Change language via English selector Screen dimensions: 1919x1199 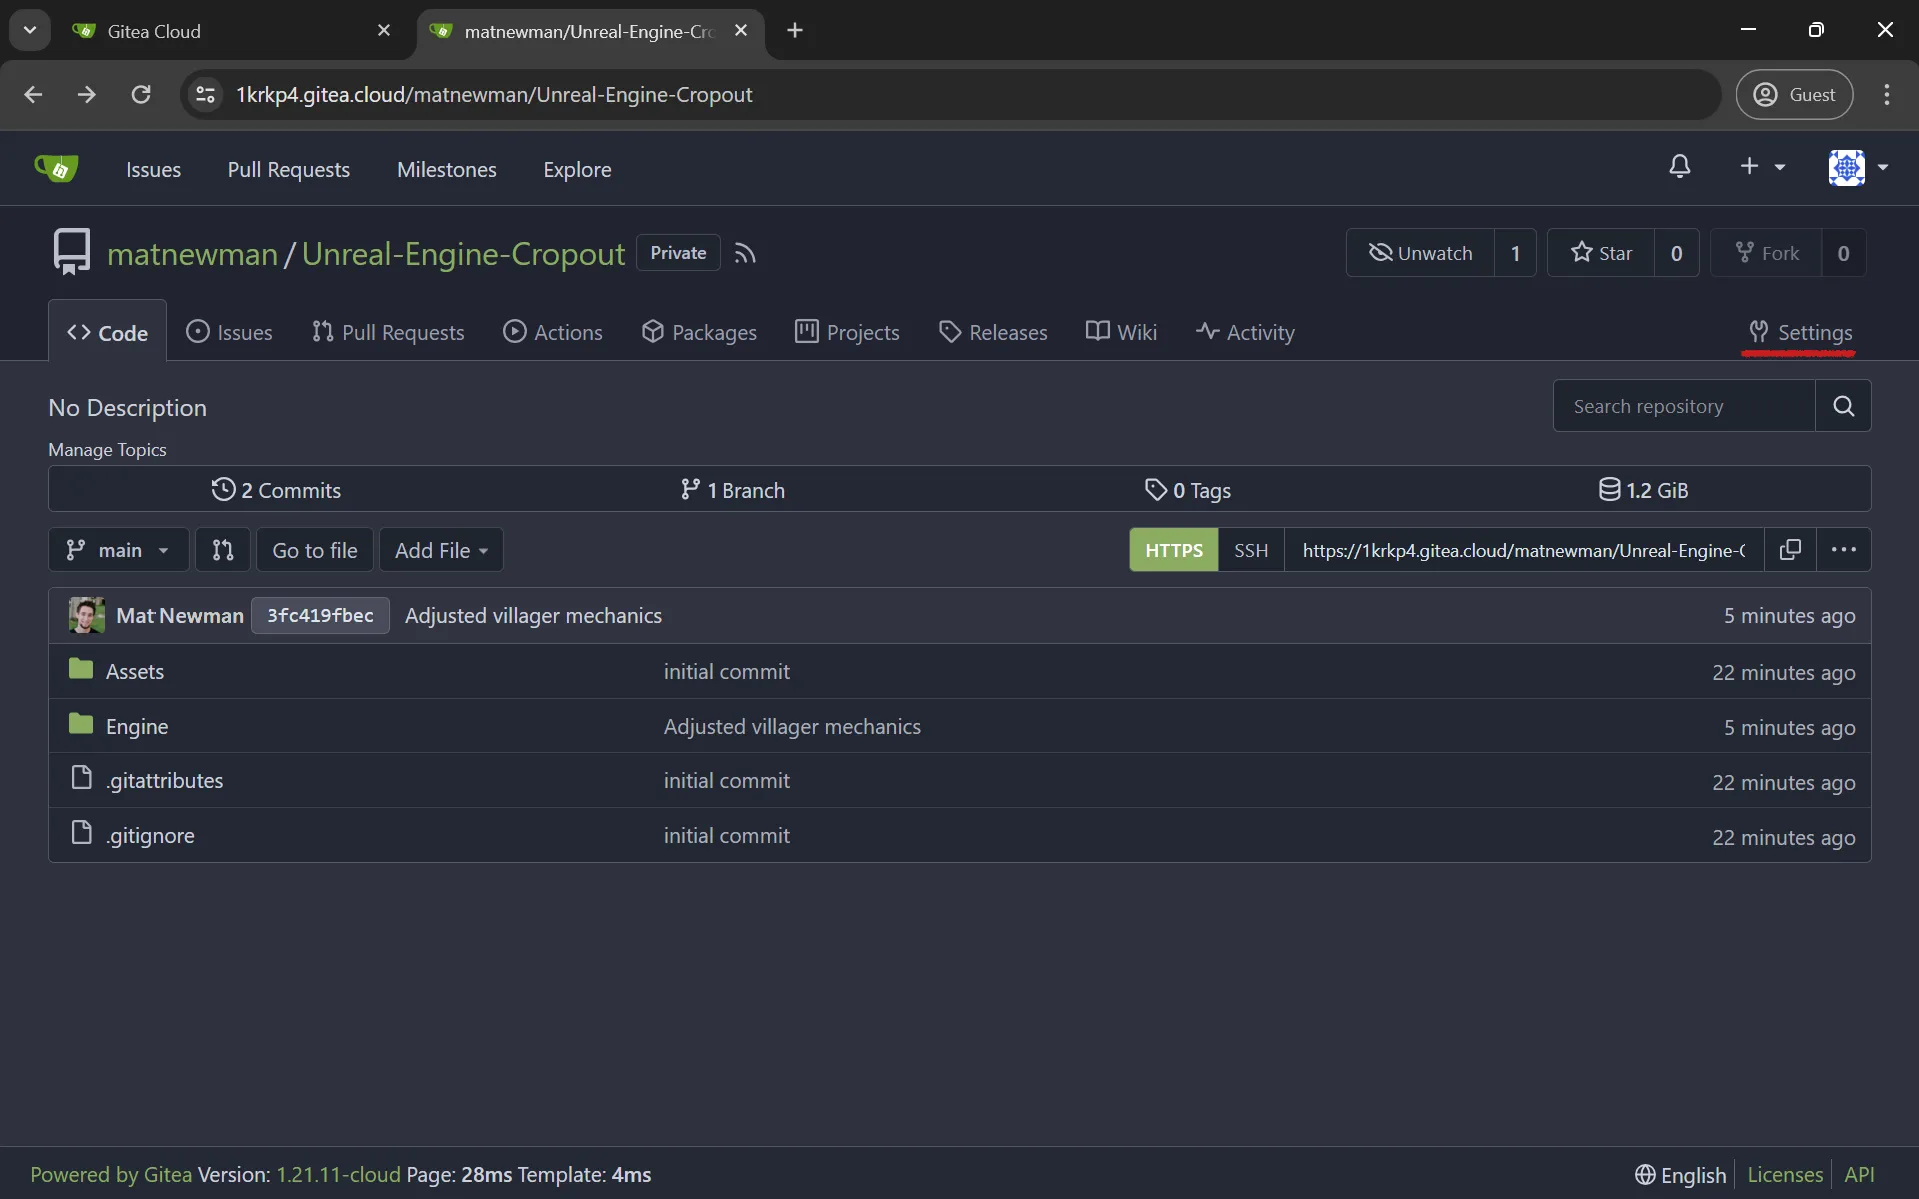point(1680,1175)
